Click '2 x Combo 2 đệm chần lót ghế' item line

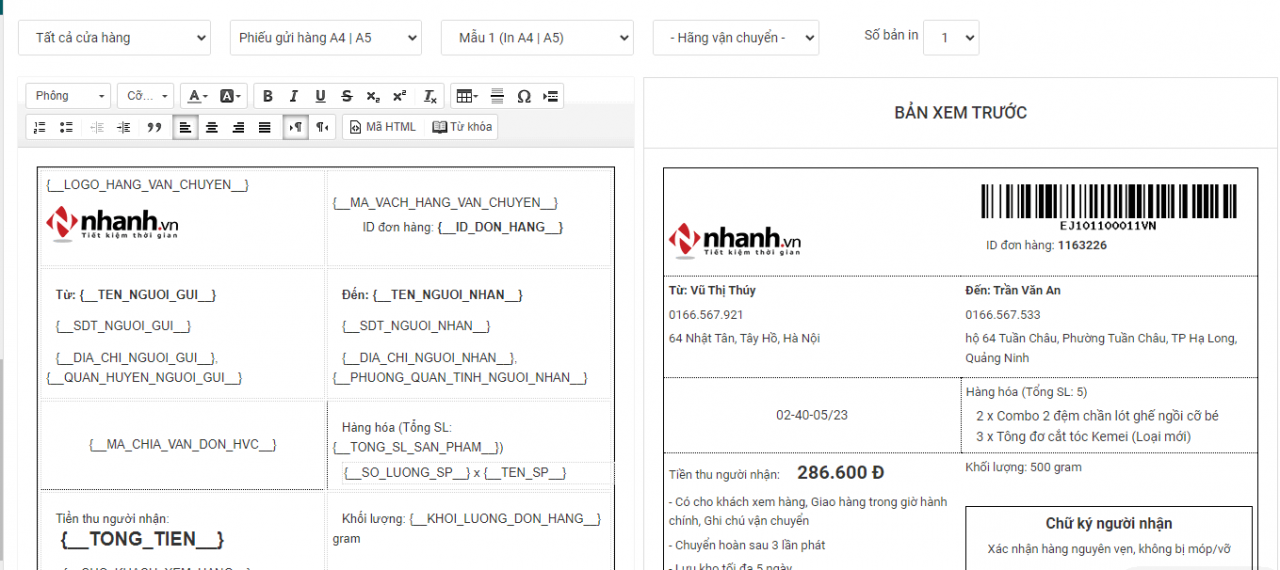(x=1098, y=416)
